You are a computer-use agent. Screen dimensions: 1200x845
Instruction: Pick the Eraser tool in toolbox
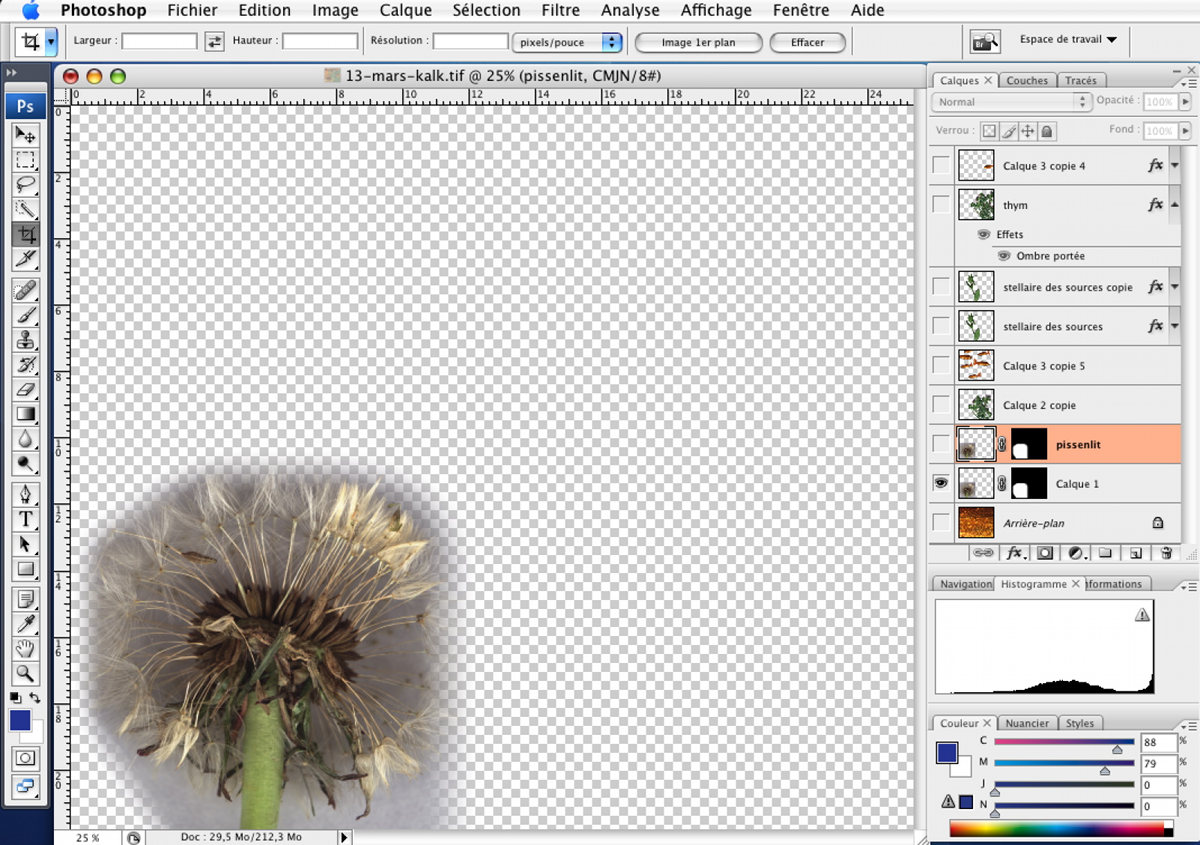tap(26, 390)
